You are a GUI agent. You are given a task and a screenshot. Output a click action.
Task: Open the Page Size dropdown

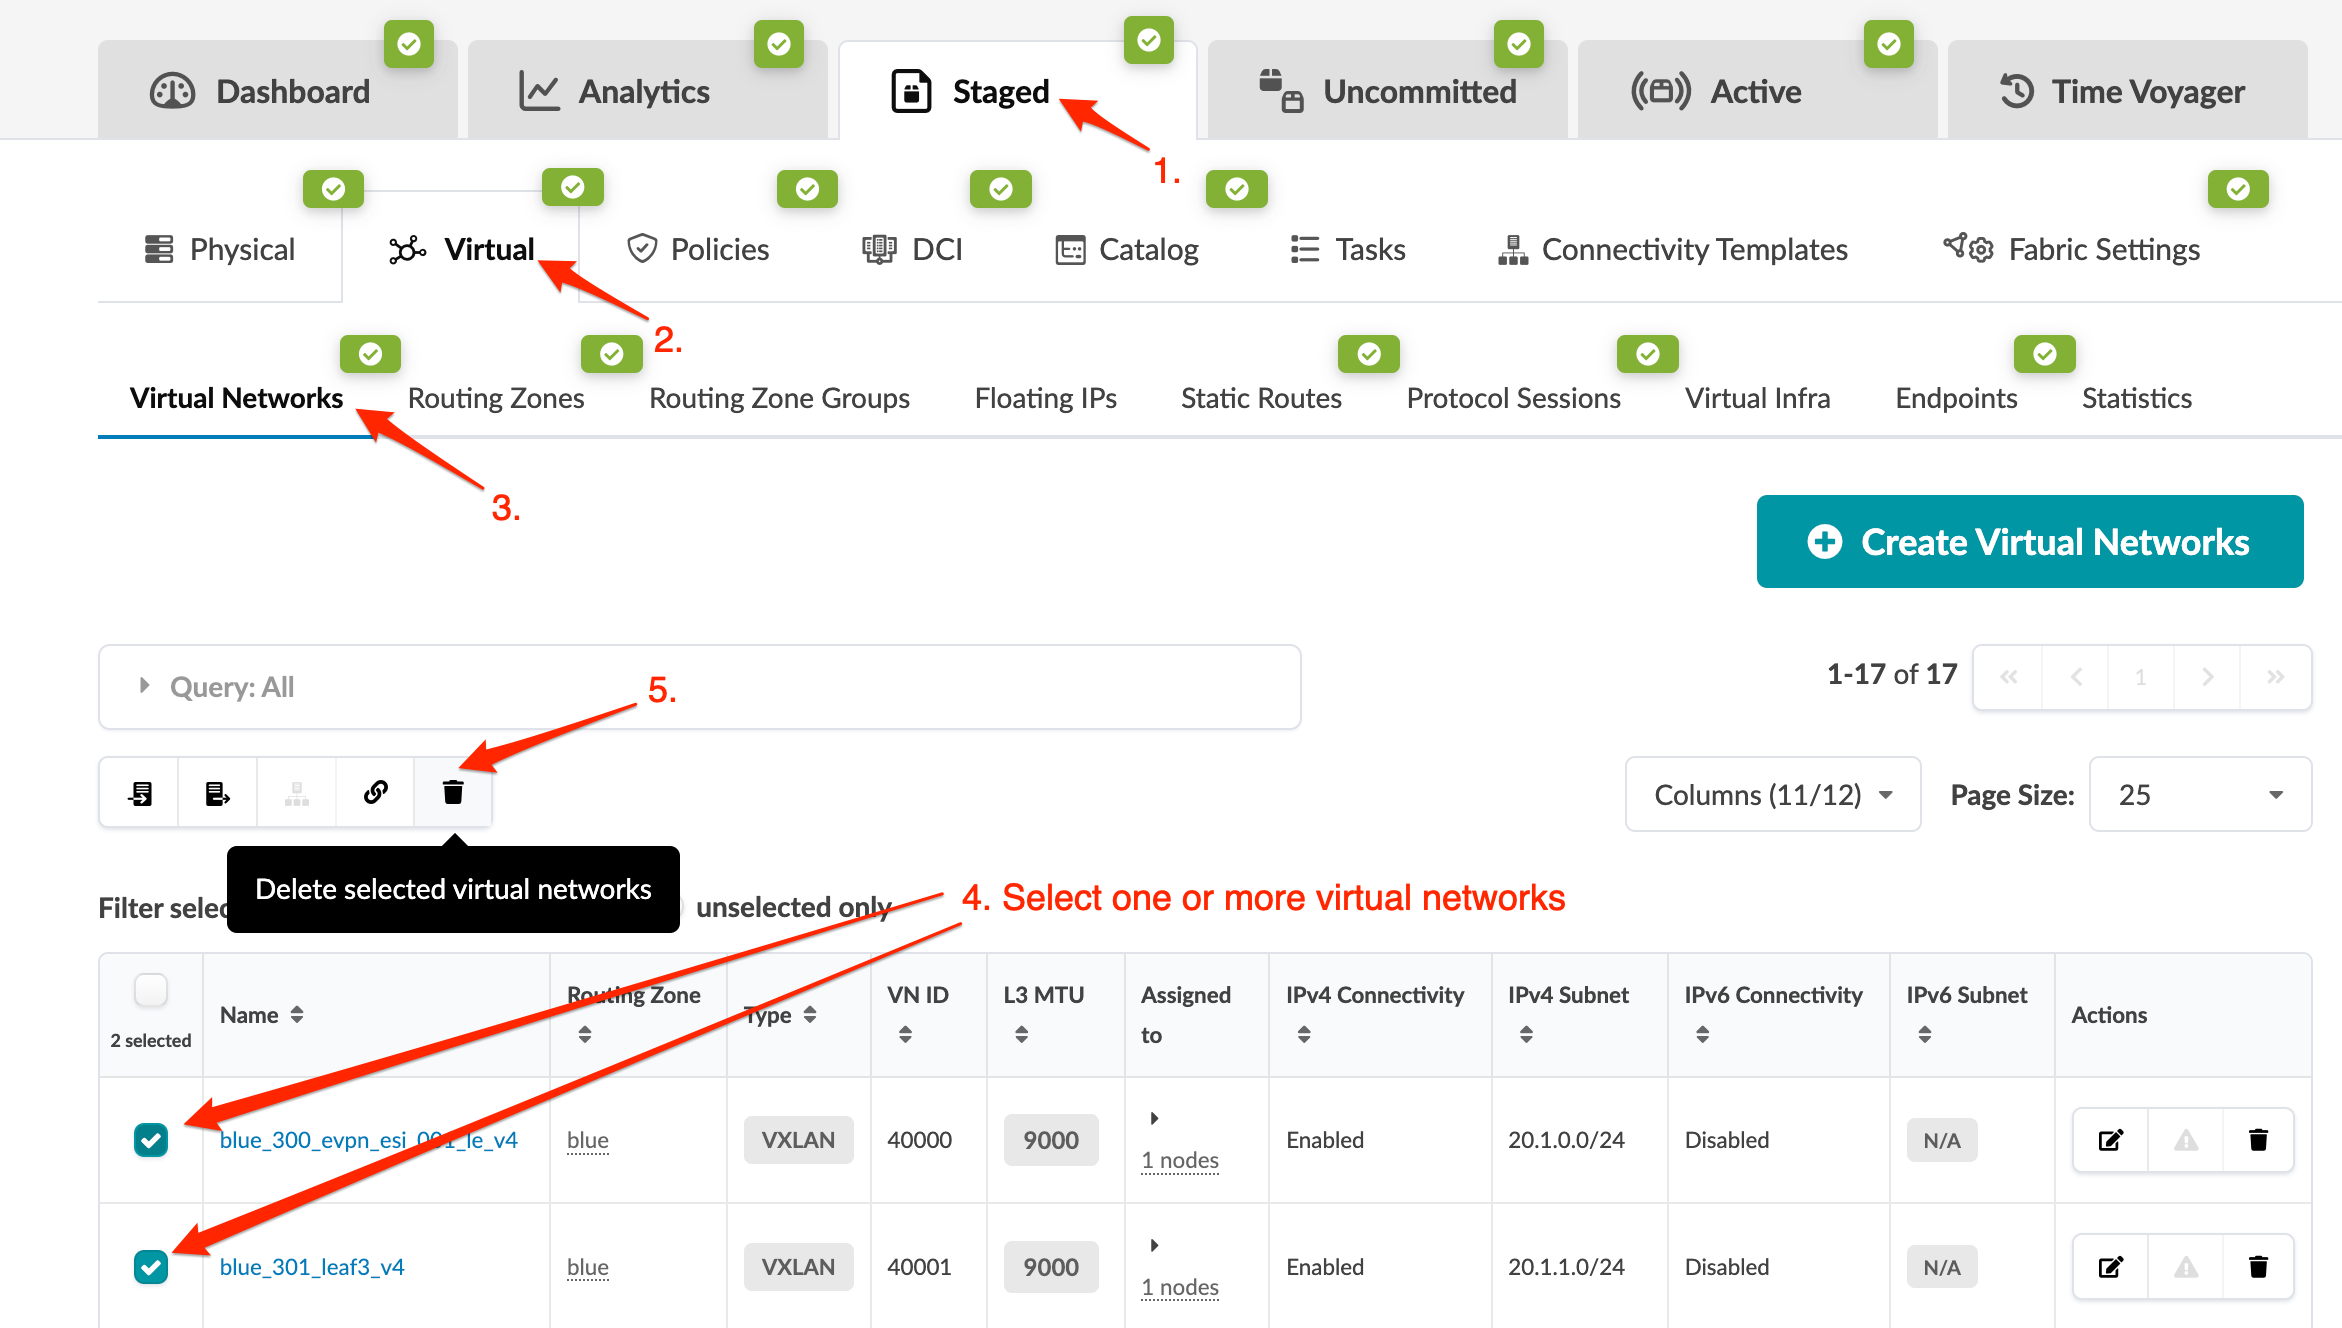2199,795
